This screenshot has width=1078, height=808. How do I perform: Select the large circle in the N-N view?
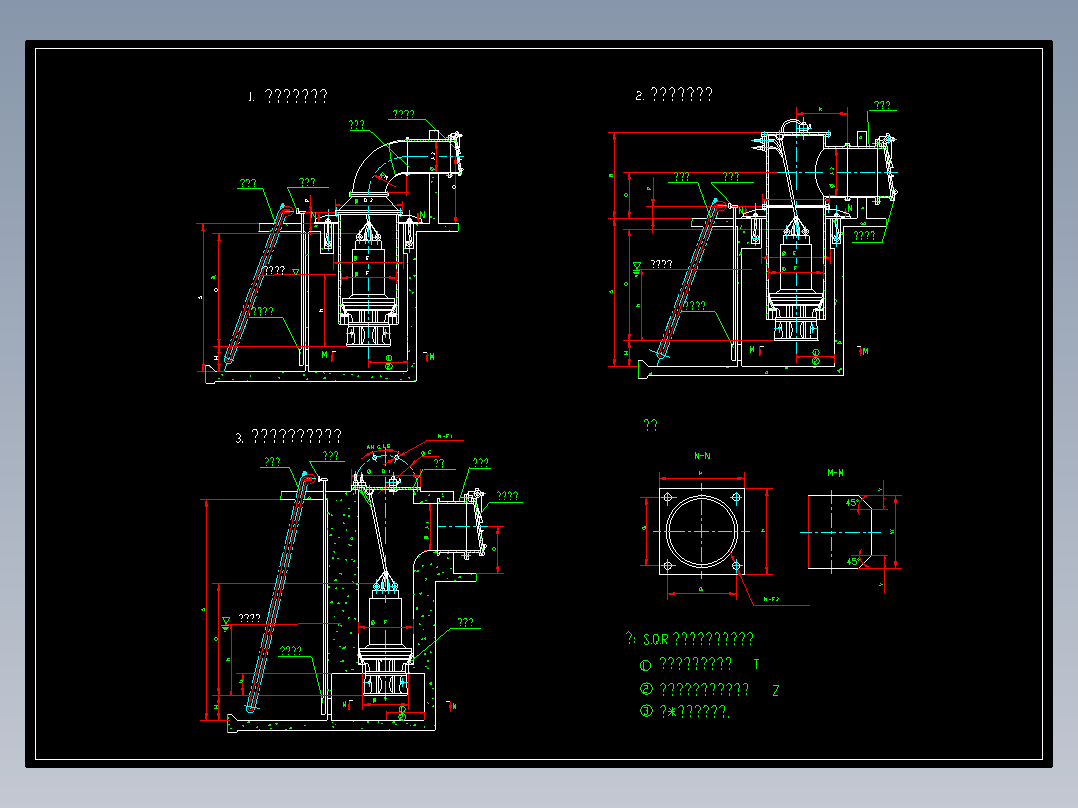(701, 532)
